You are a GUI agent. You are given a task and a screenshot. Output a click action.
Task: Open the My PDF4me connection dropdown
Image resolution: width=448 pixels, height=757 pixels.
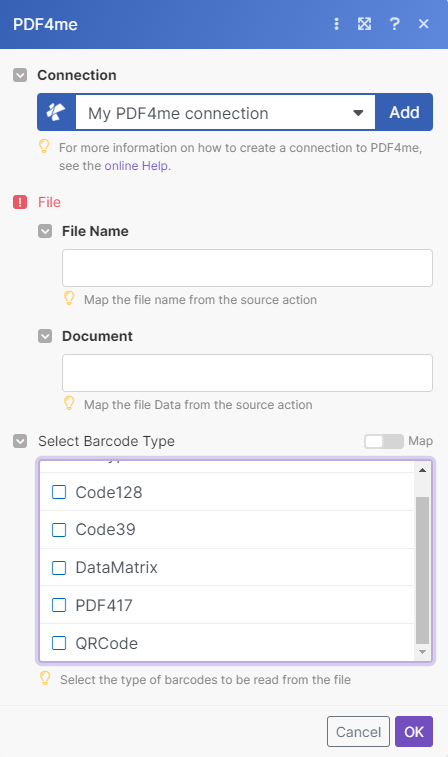[225, 112]
